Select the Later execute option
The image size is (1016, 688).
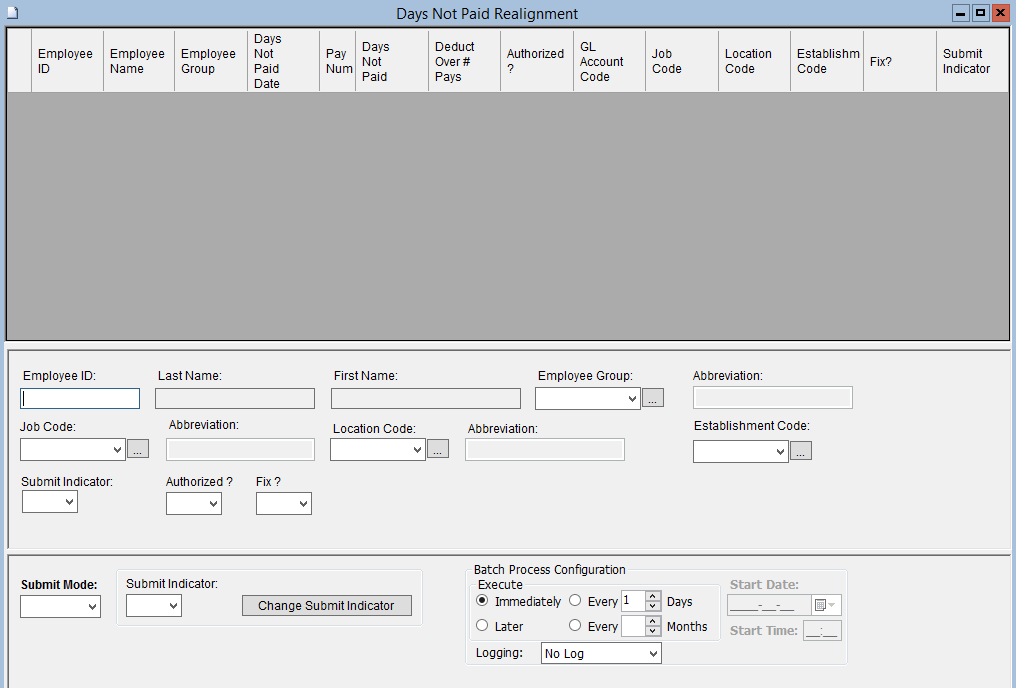482,626
